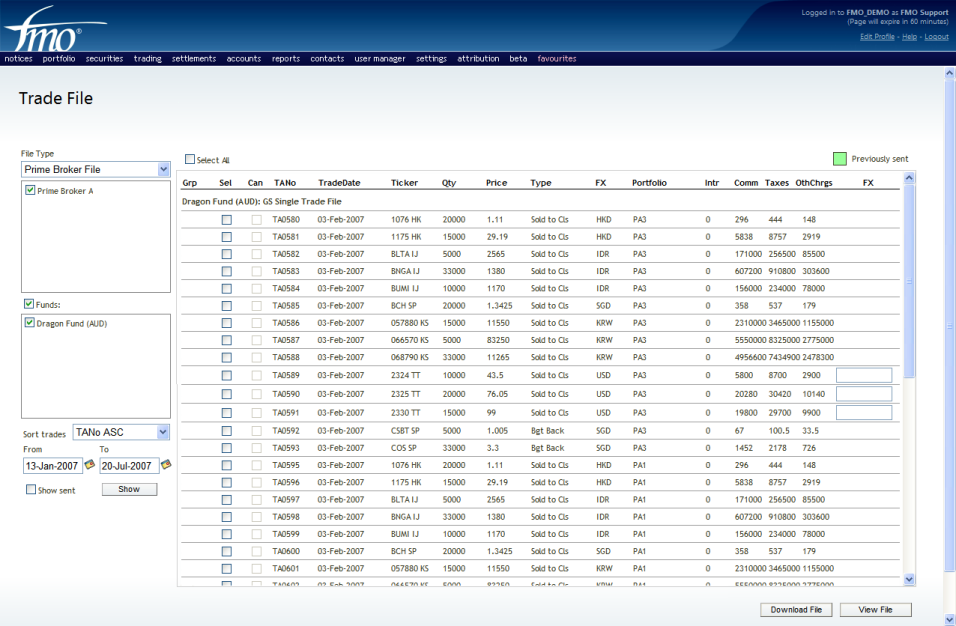Select trade TA0597 checkbox

(x=227, y=500)
